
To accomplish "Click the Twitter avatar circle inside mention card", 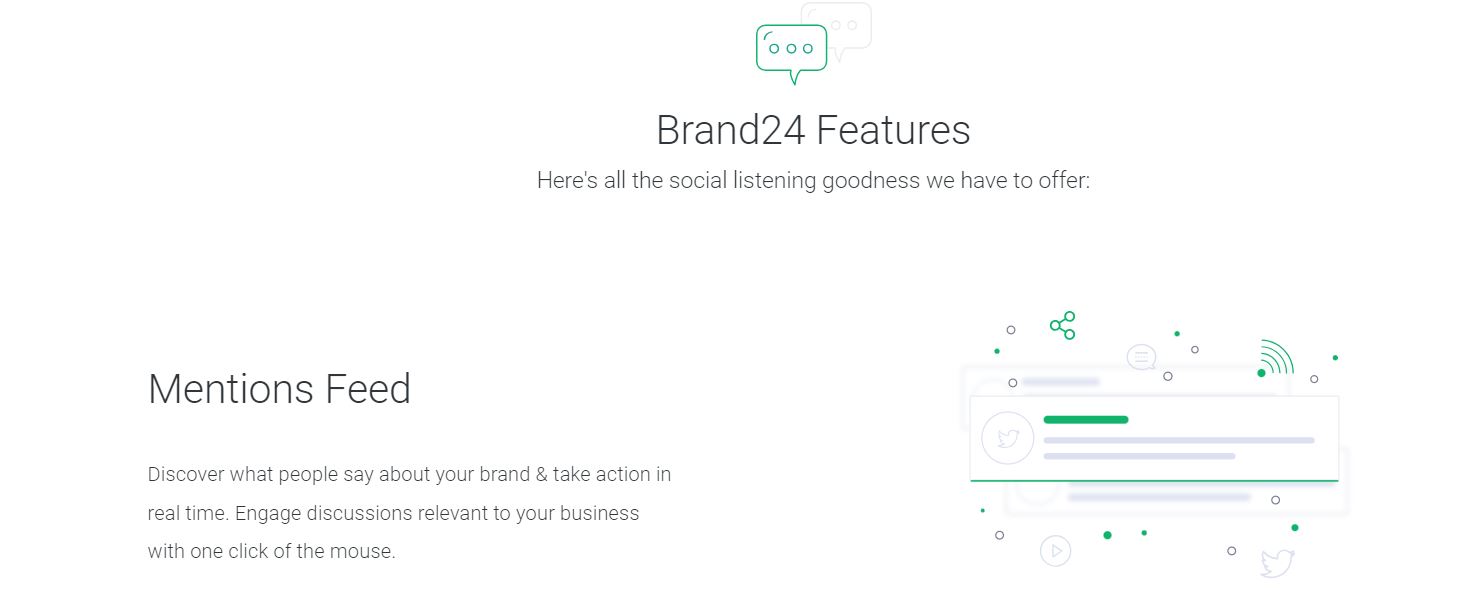I will [1007, 438].
